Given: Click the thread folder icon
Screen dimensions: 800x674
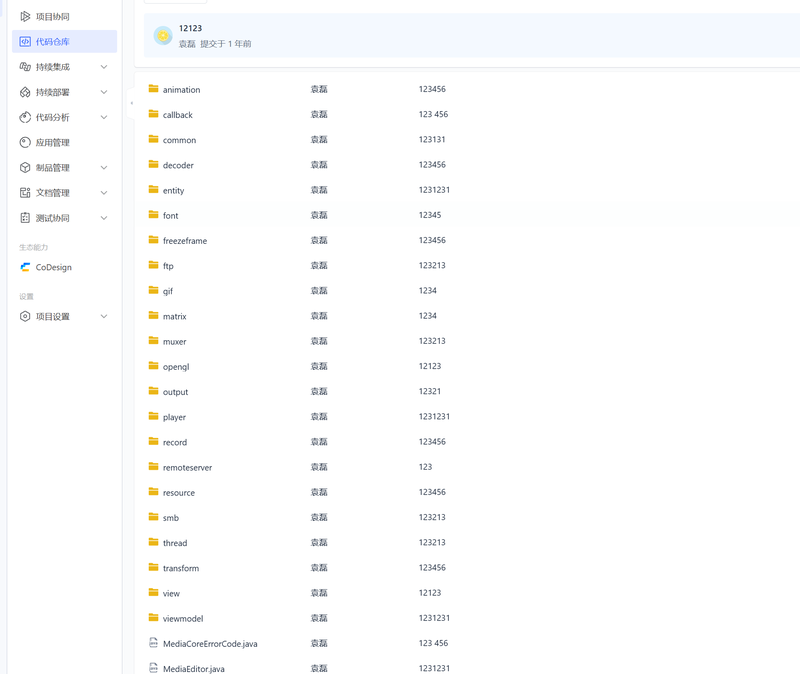Looking at the screenshot, I should [x=154, y=542].
